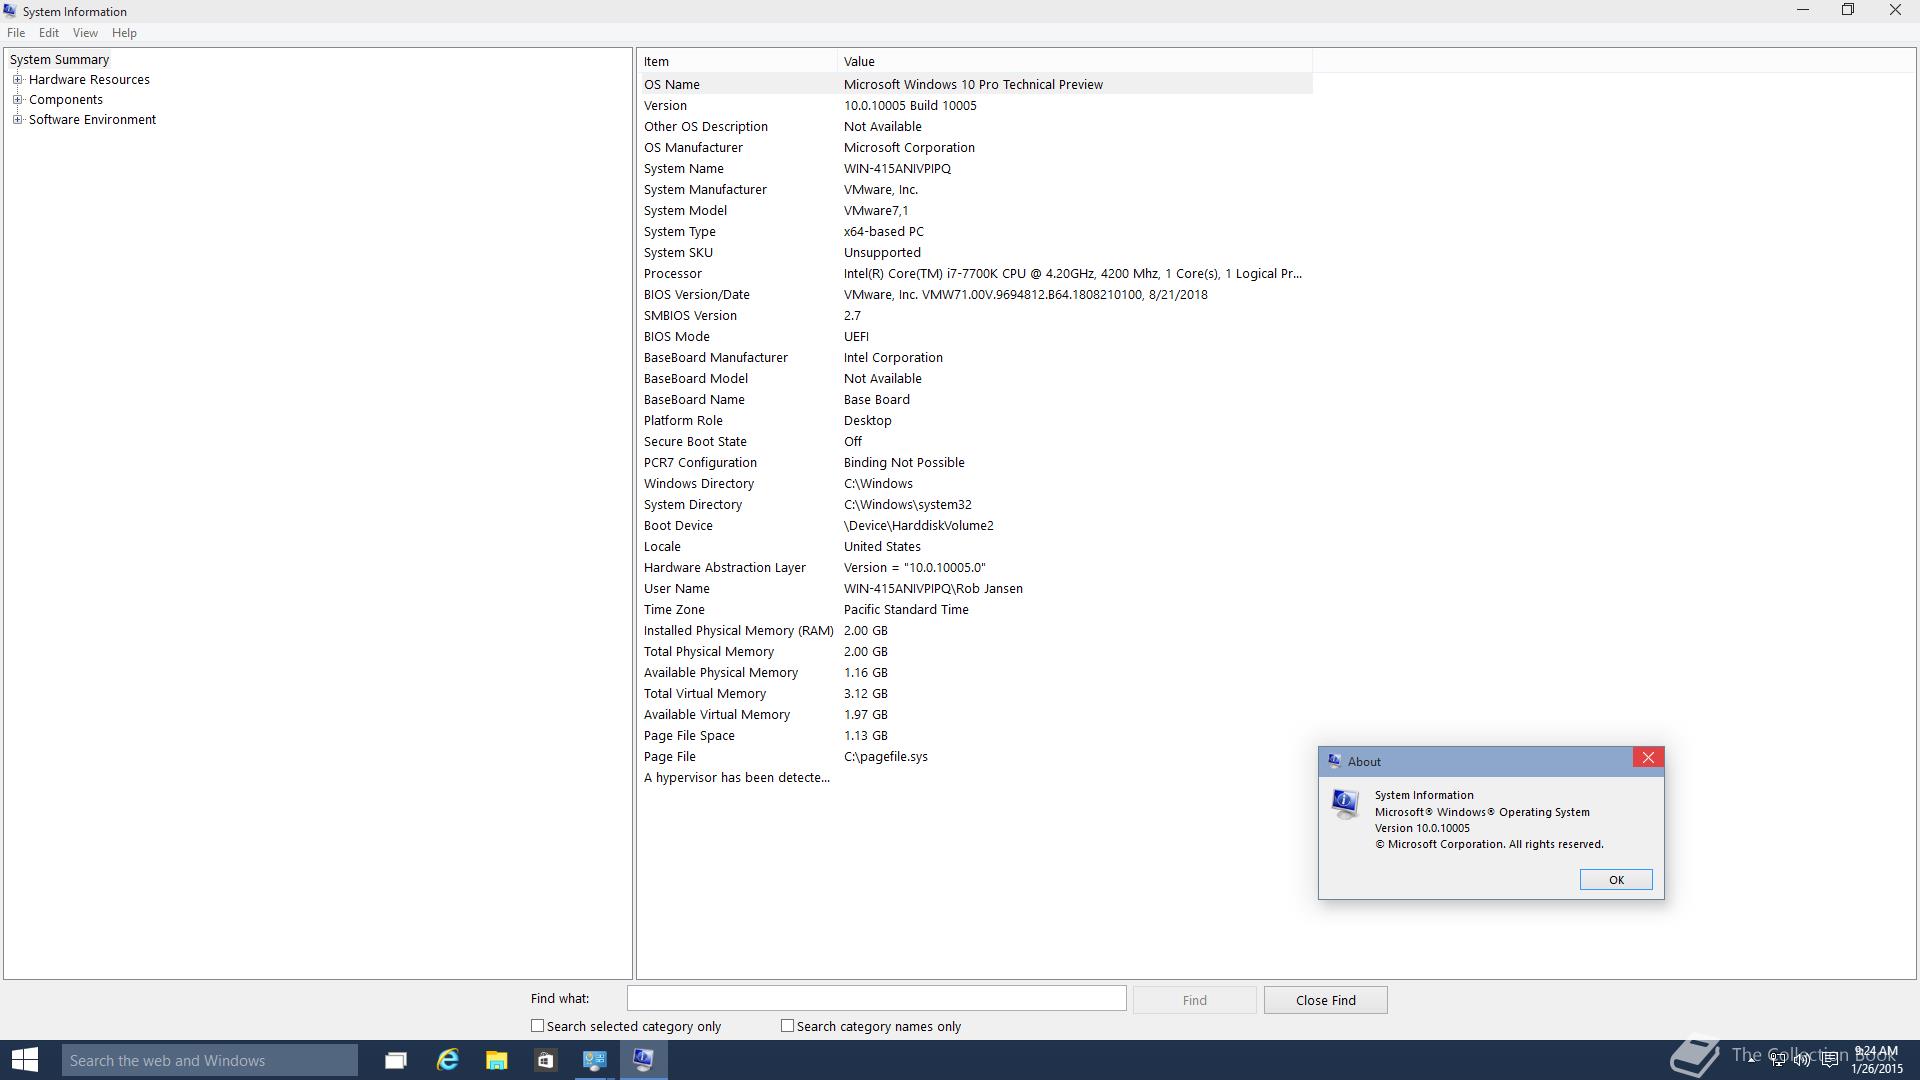This screenshot has height=1080, width=1920.
Task: Open the notifications icon in the system tray
Action: click(x=1829, y=1060)
